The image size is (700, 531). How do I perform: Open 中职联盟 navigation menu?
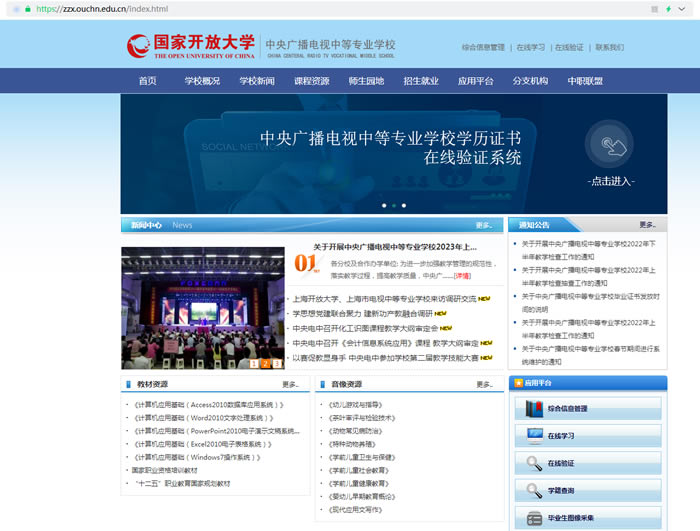pyautogui.click(x=585, y=81)
